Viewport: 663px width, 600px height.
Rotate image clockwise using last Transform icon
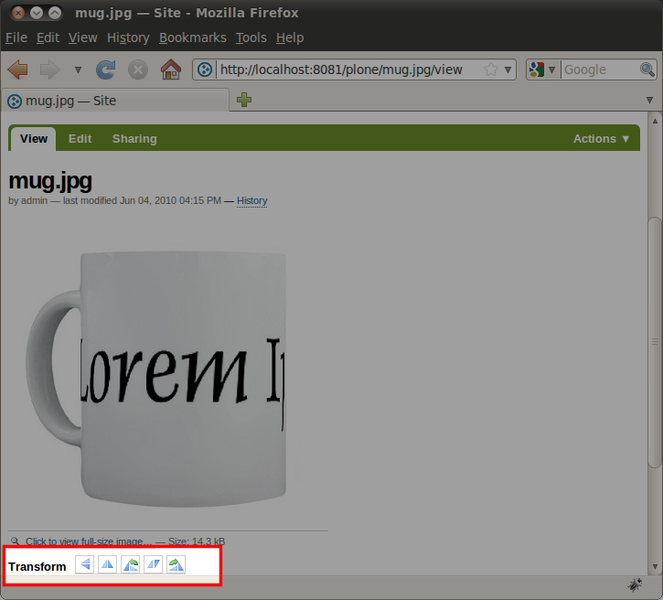pos(175,565)
